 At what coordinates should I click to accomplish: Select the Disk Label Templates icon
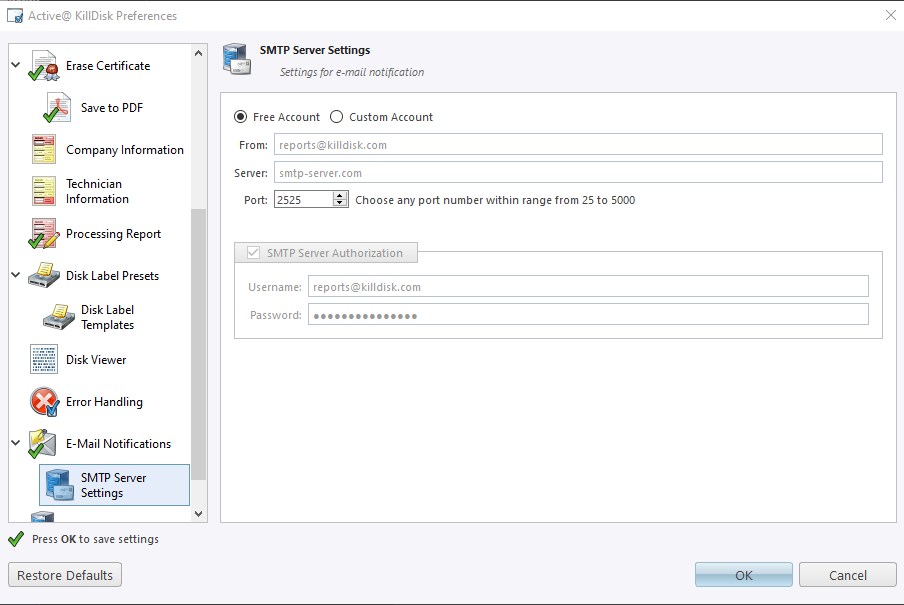coord(60,317)
